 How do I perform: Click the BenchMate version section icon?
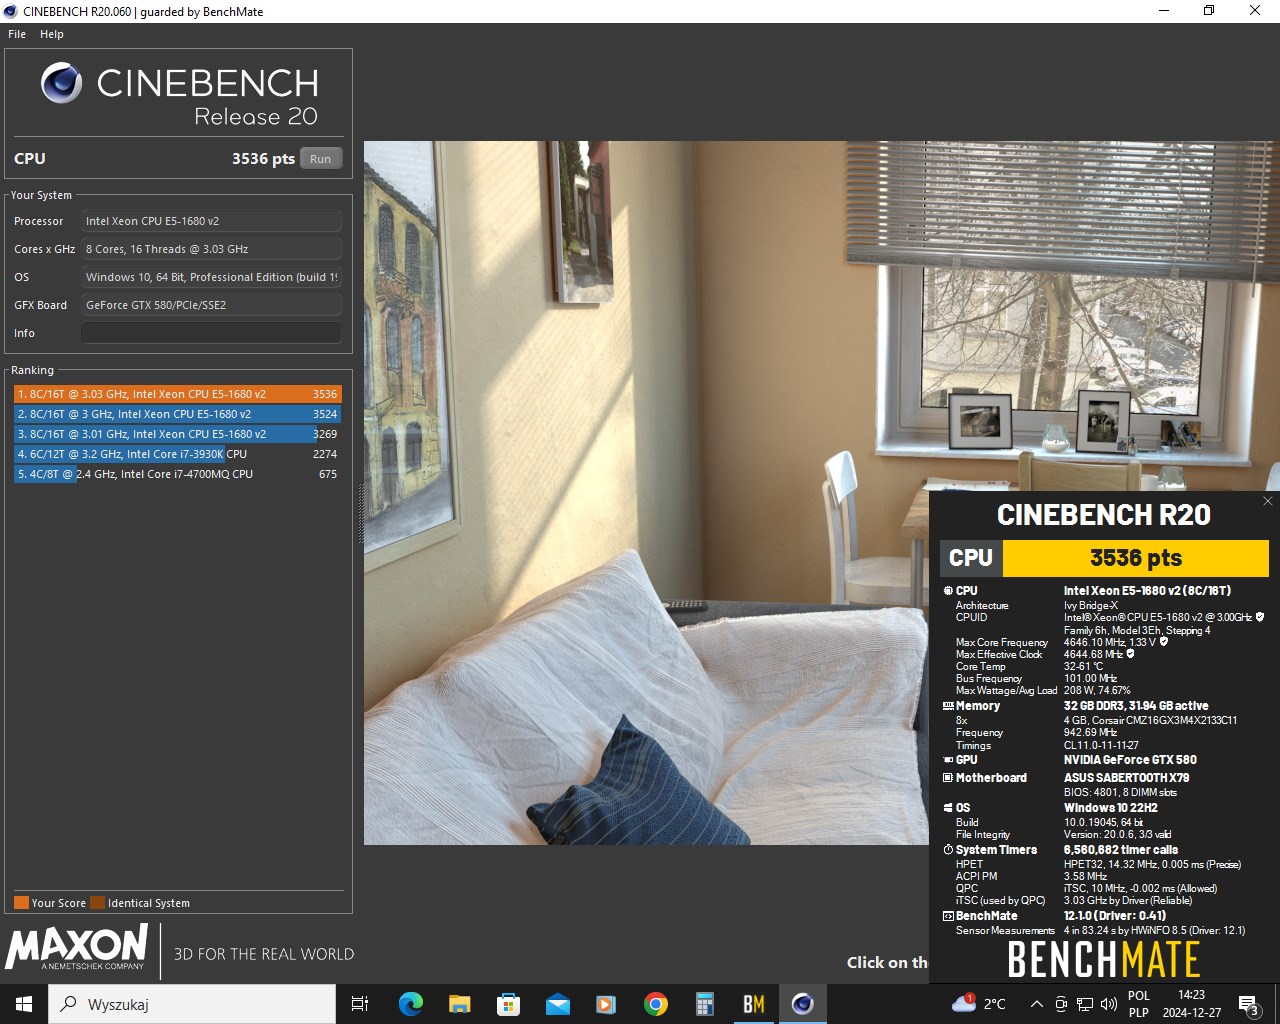pyautogui.click(x=948, y=916)
